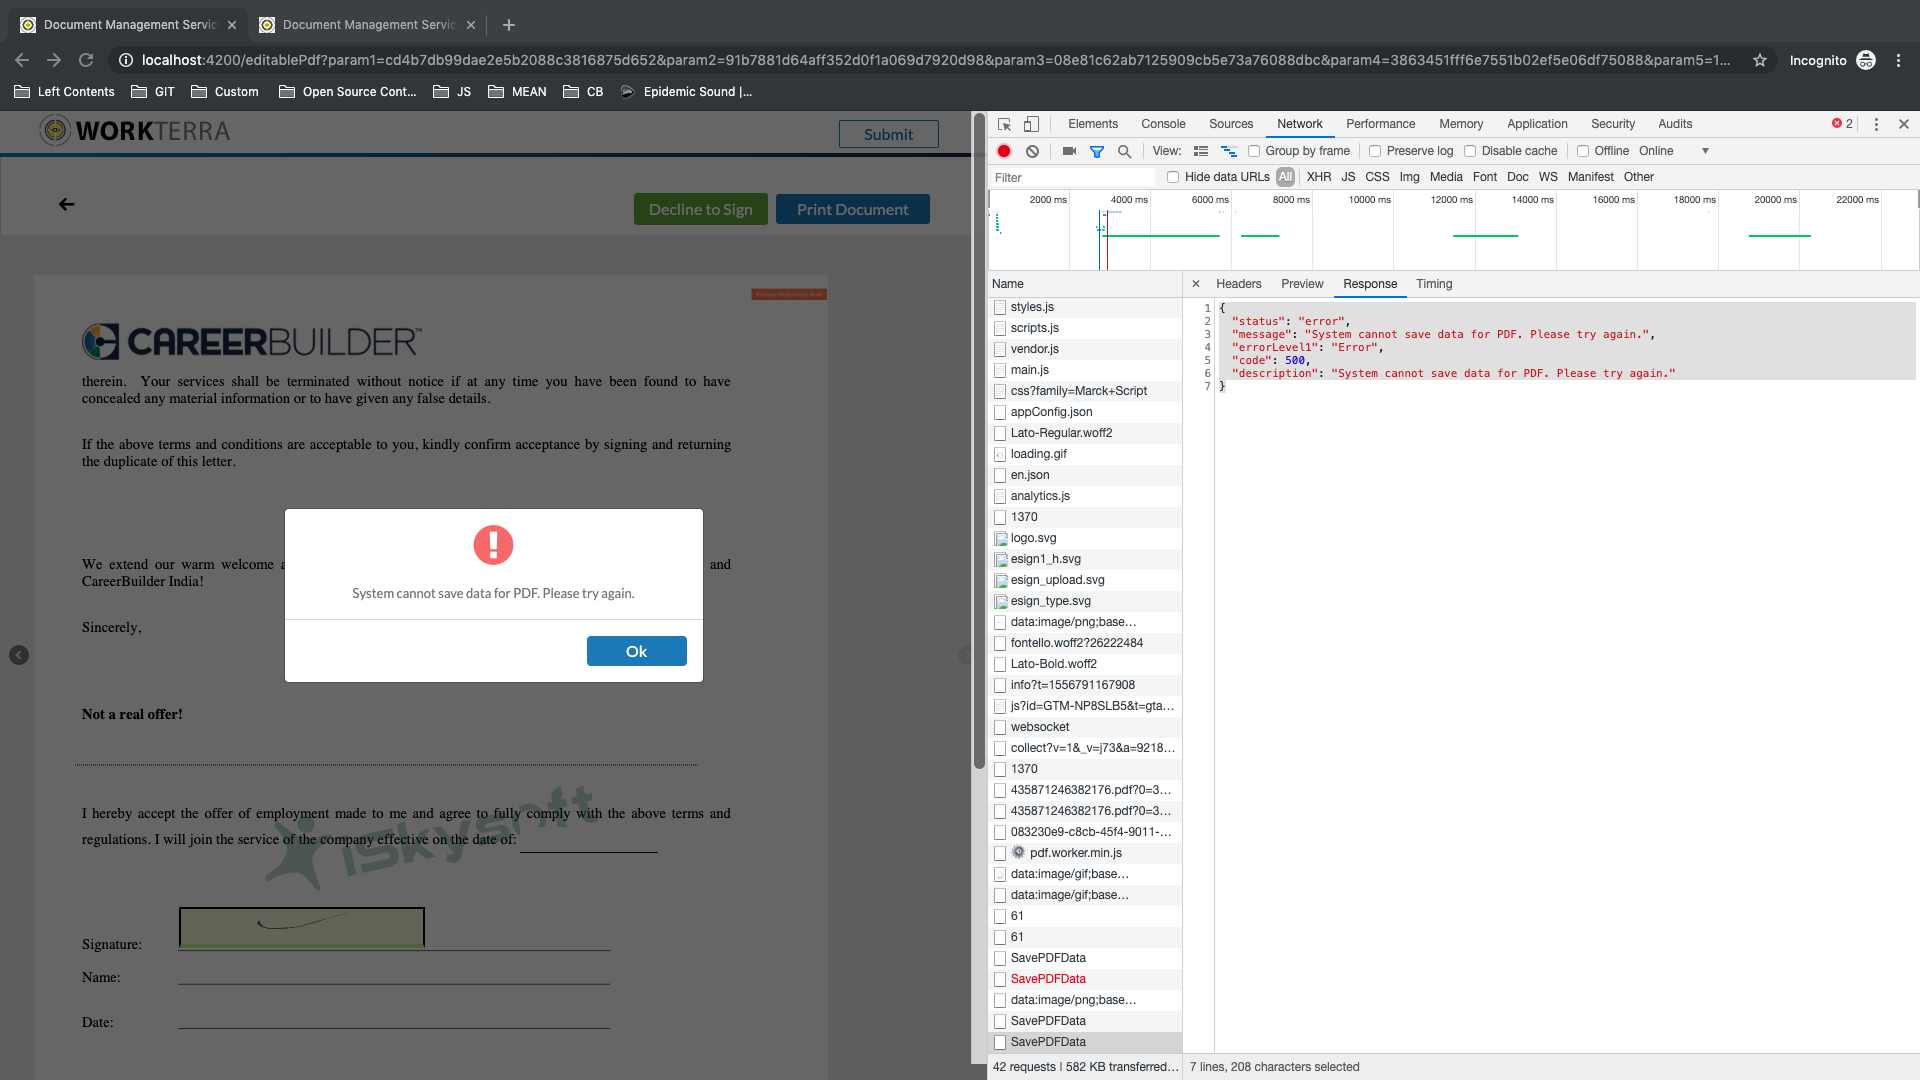Screen dimensions: 1920x1080
Task: Open the Chrome three-dot menu
Action: 1898,60
